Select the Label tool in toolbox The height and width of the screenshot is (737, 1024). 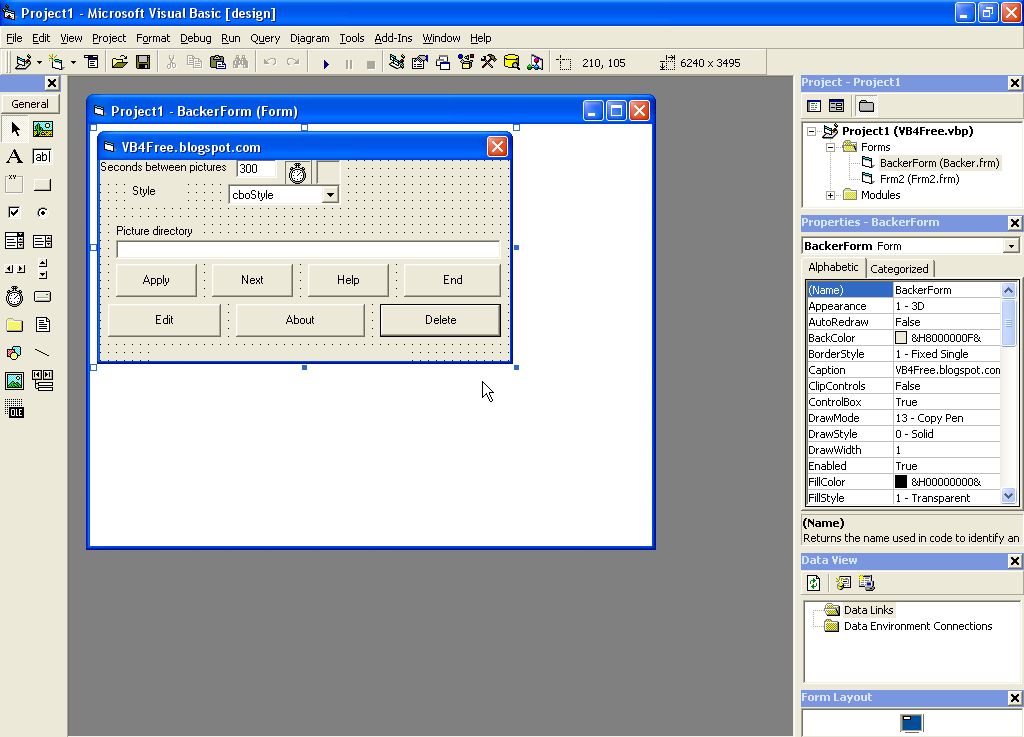coord(14,157)
